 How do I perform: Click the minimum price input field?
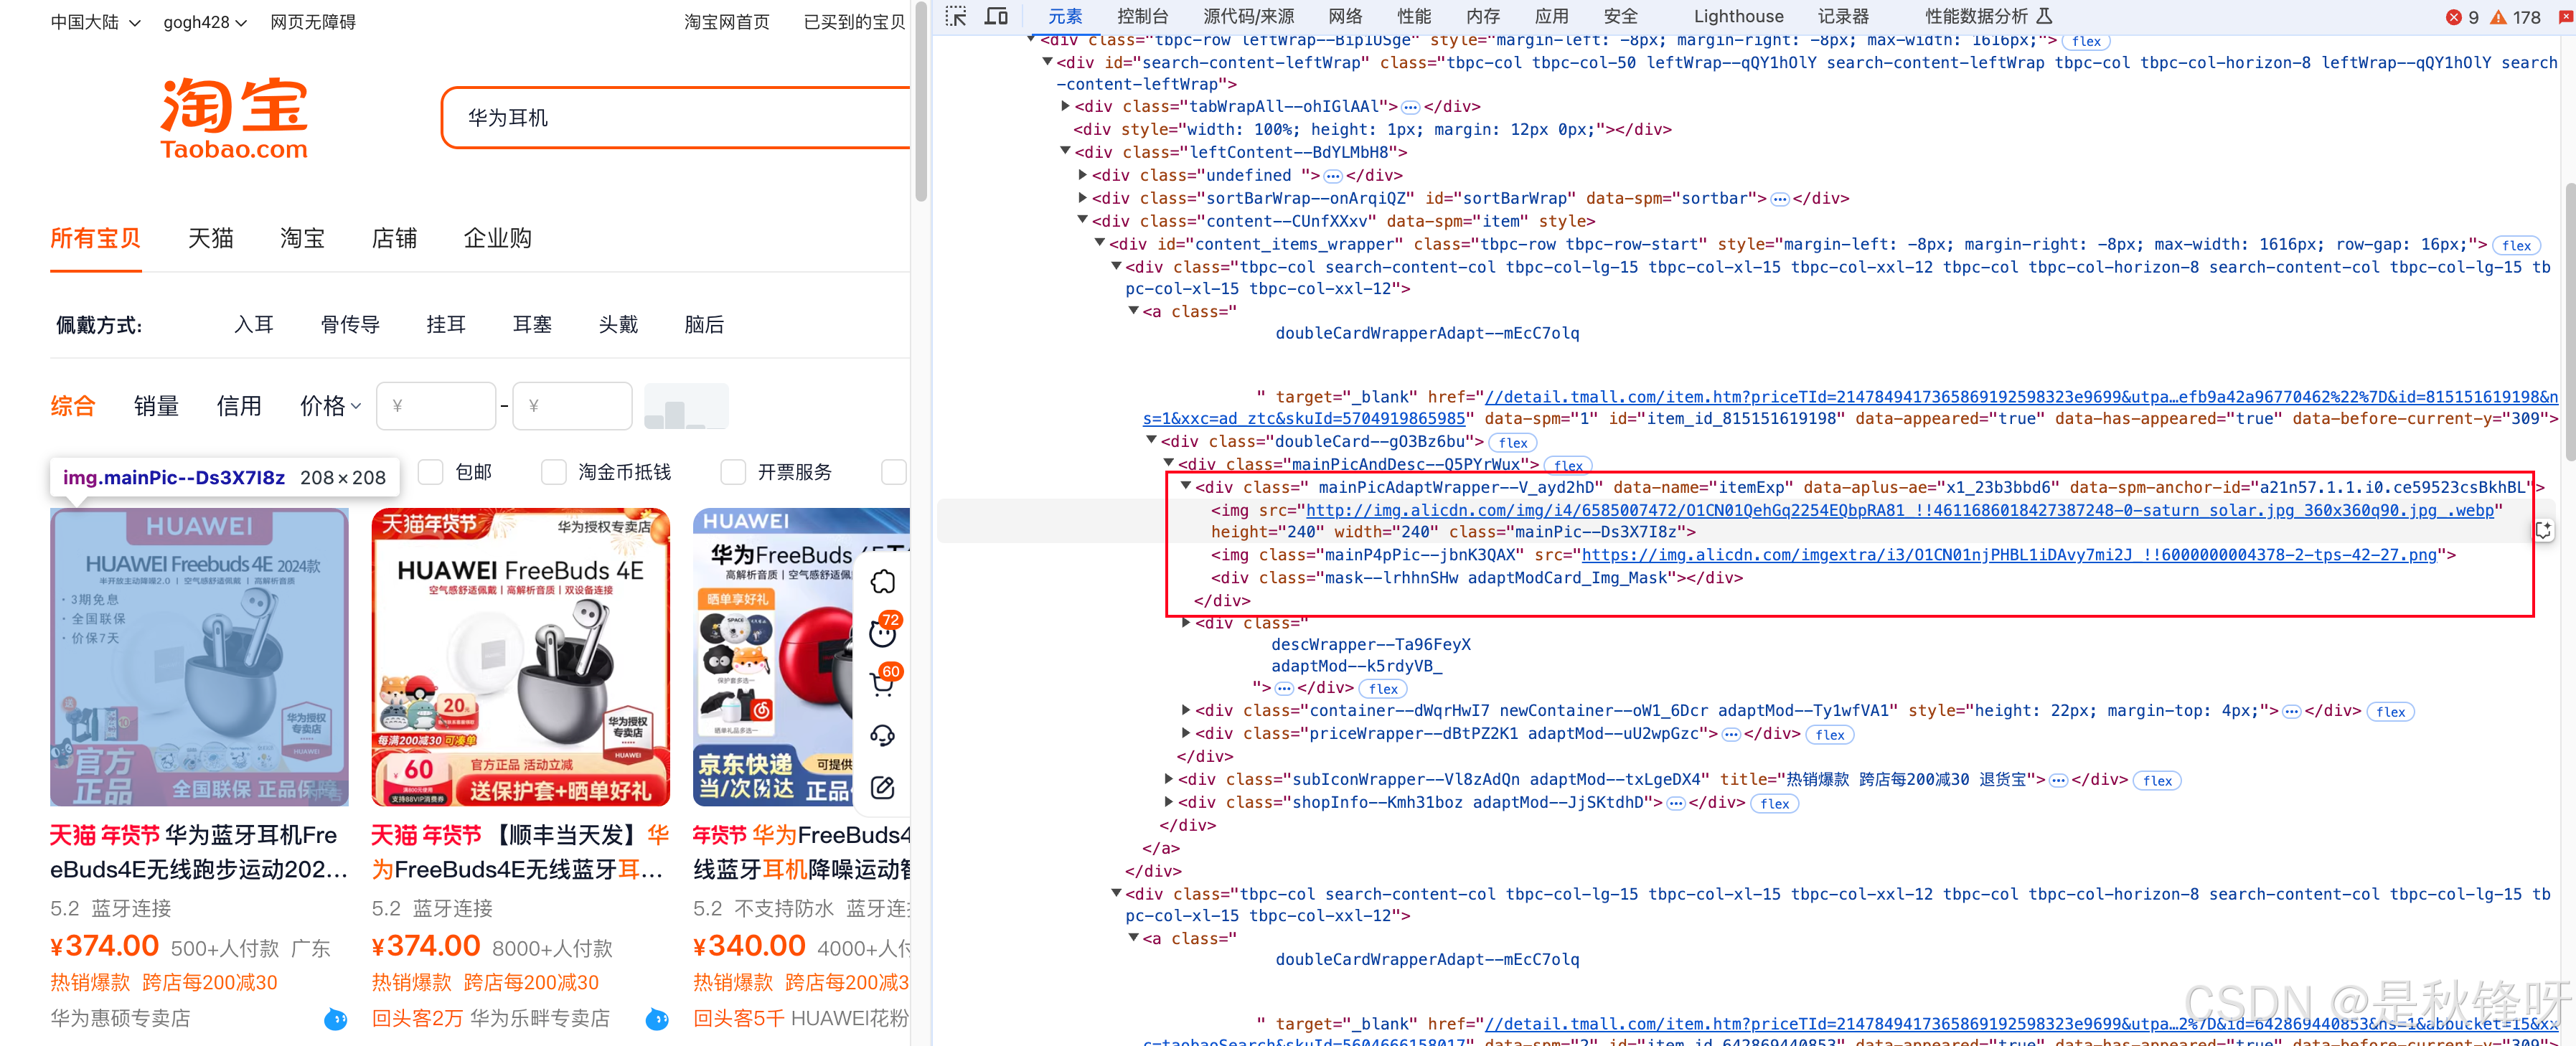(436, 406)
